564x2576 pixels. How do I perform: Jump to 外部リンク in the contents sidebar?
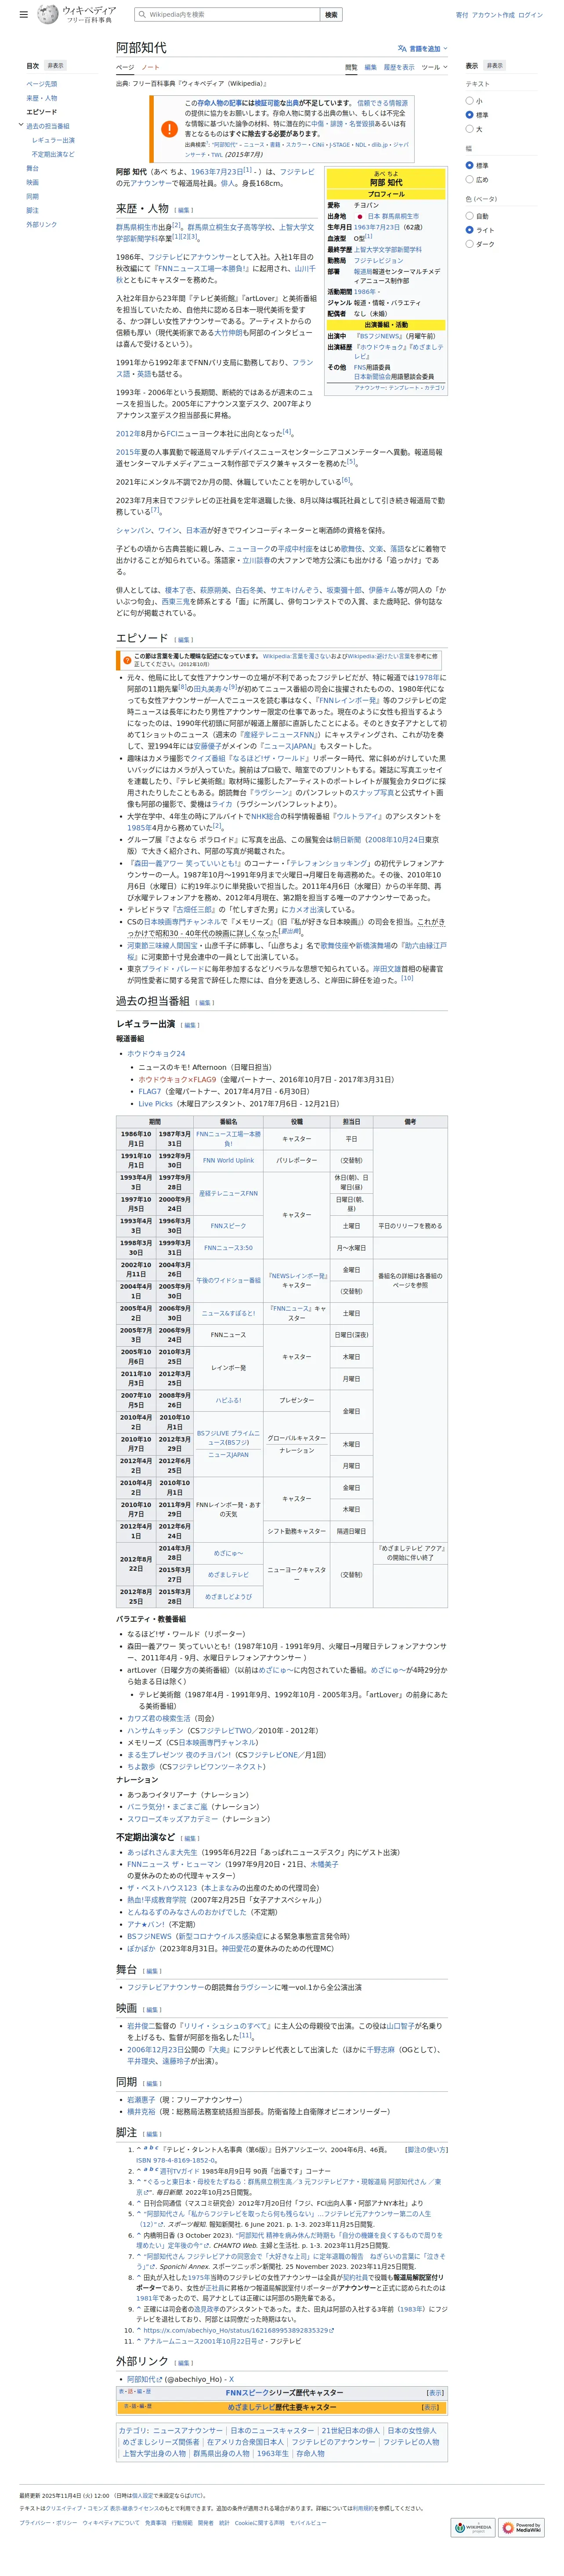tap(42, 224)
